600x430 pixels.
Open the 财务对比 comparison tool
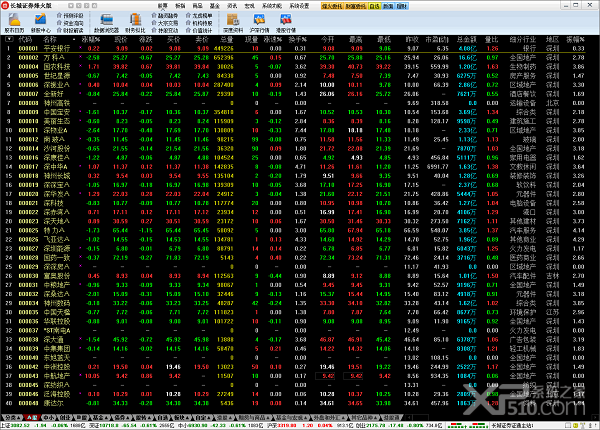[x=135, y=23]
